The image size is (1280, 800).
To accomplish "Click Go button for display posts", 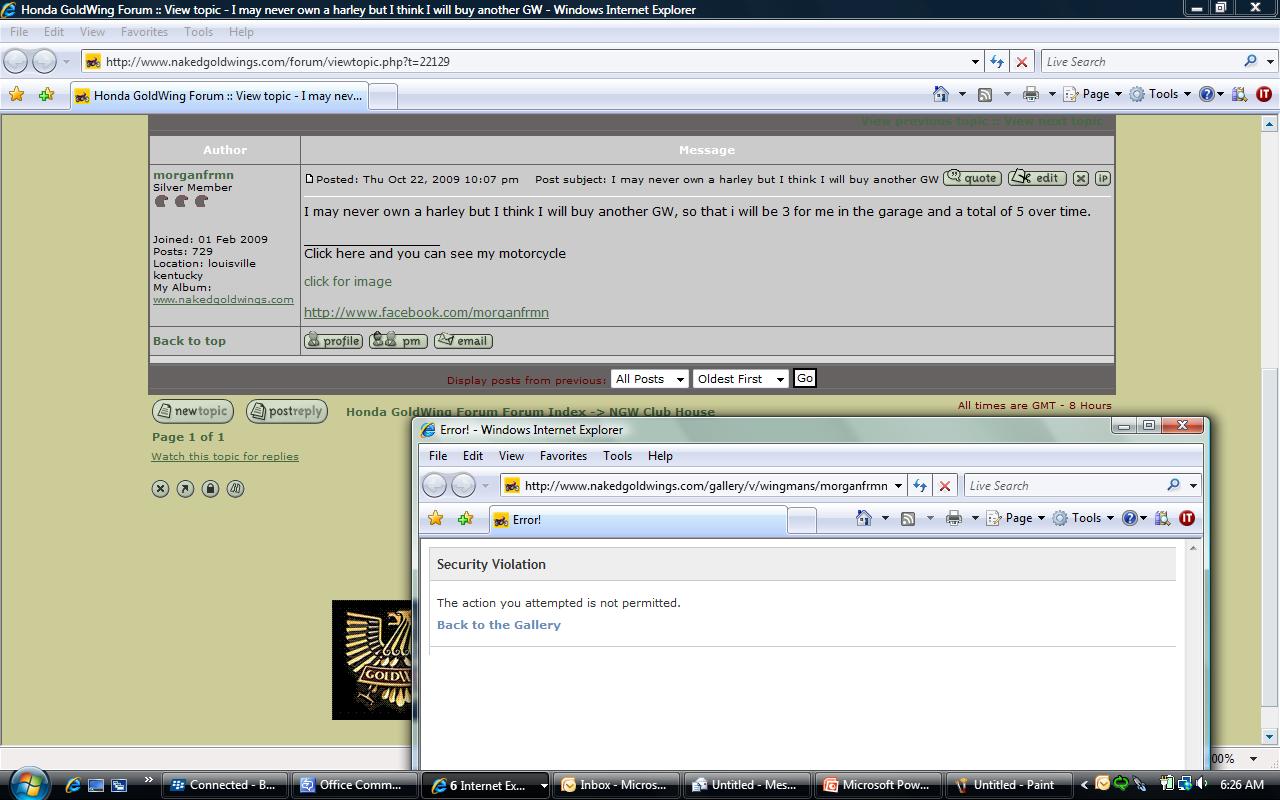I will [x=804, y=379].
